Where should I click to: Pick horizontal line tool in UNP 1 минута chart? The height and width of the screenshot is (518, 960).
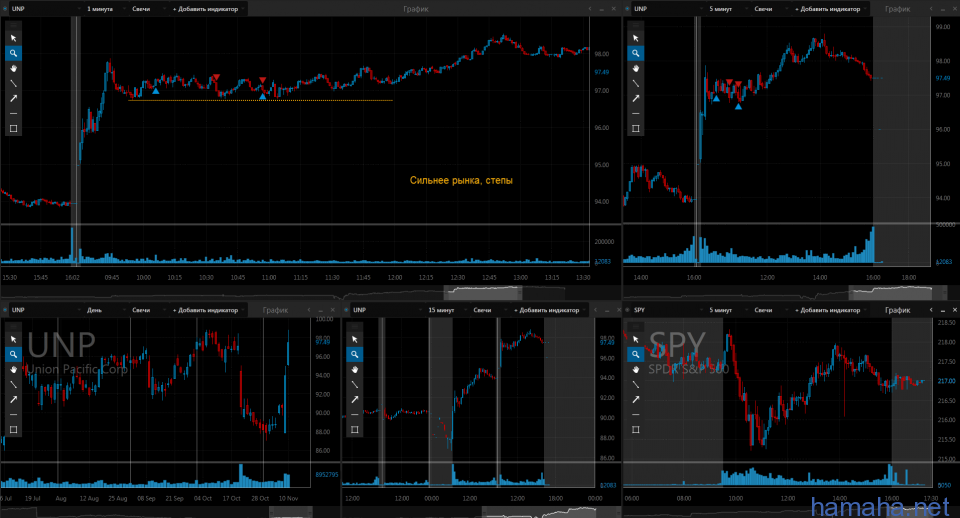click(x=13, y=113)
